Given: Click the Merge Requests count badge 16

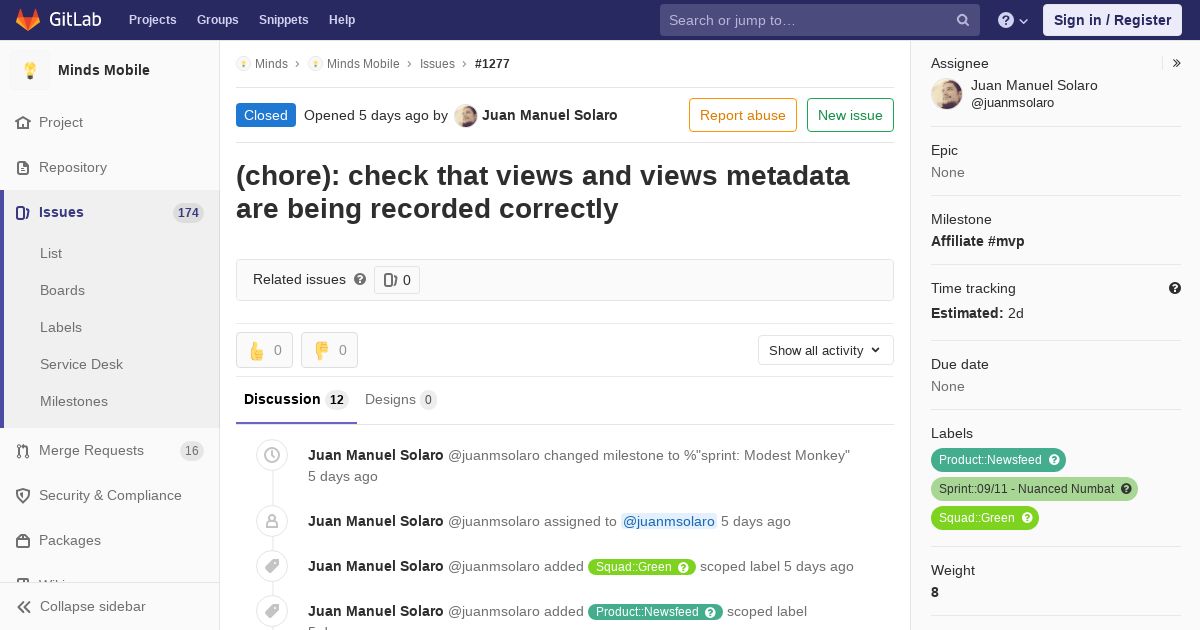Looking at the screenshot, I should [x=192, y=451].
